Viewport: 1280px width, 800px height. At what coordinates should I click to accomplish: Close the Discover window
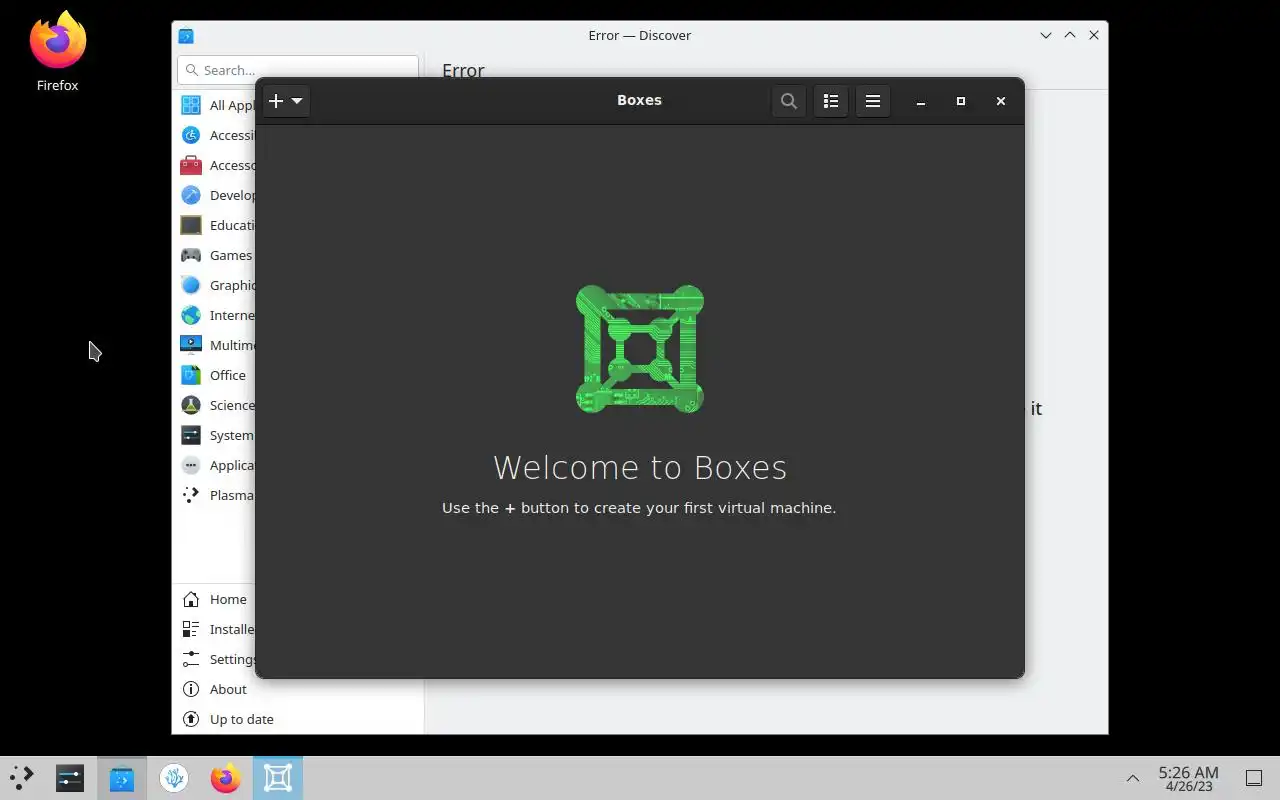(x=1094, y=35)
